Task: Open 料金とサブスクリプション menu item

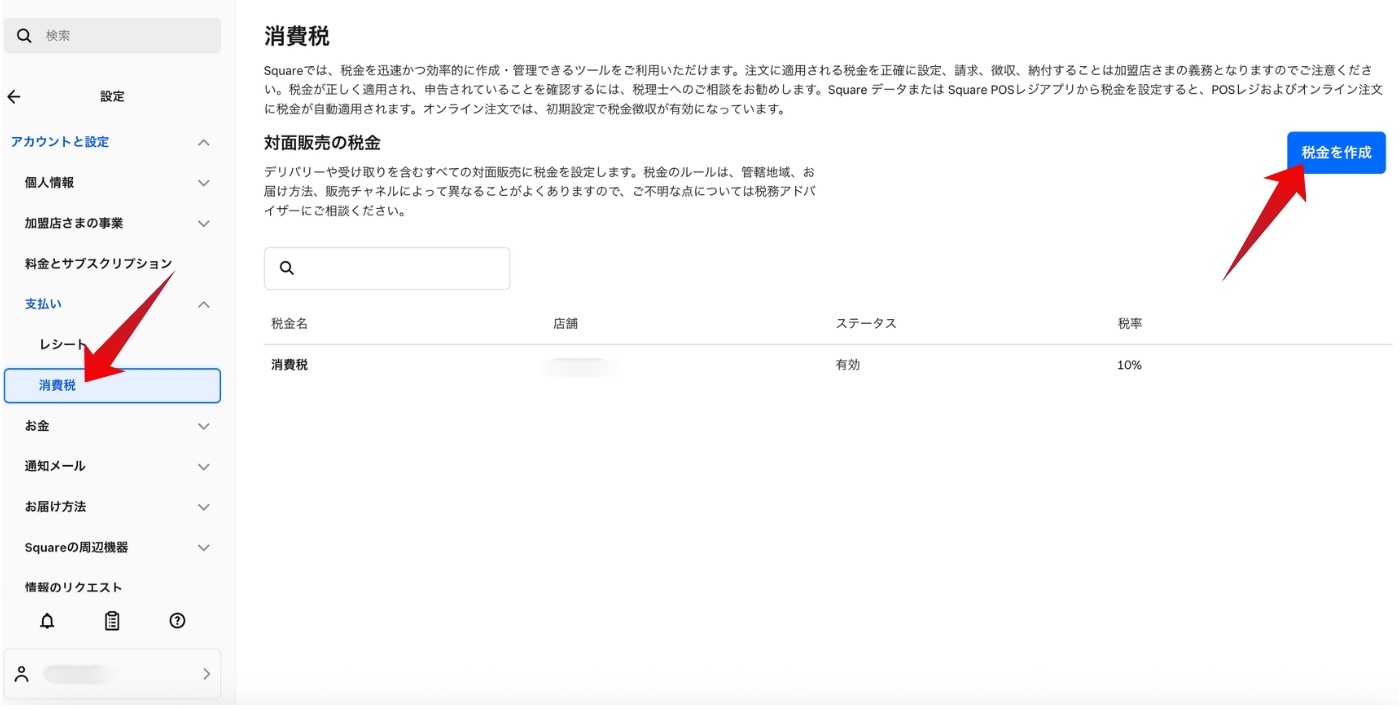Action: click(x=98, y=264)
